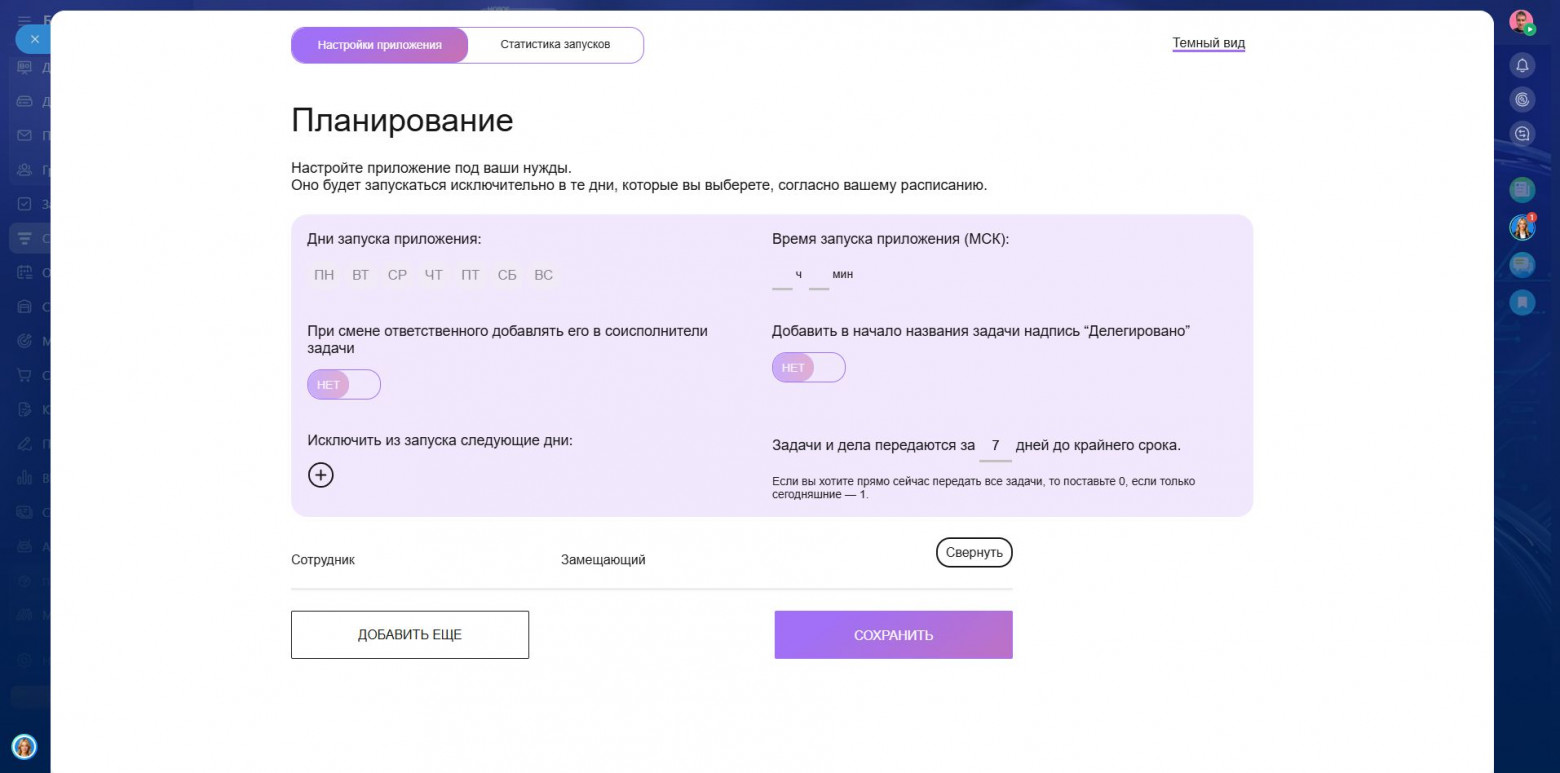The image size is (1560, 773).
Task: Open chat with woman avatar showing badge 1
Action: [1522, 227]
